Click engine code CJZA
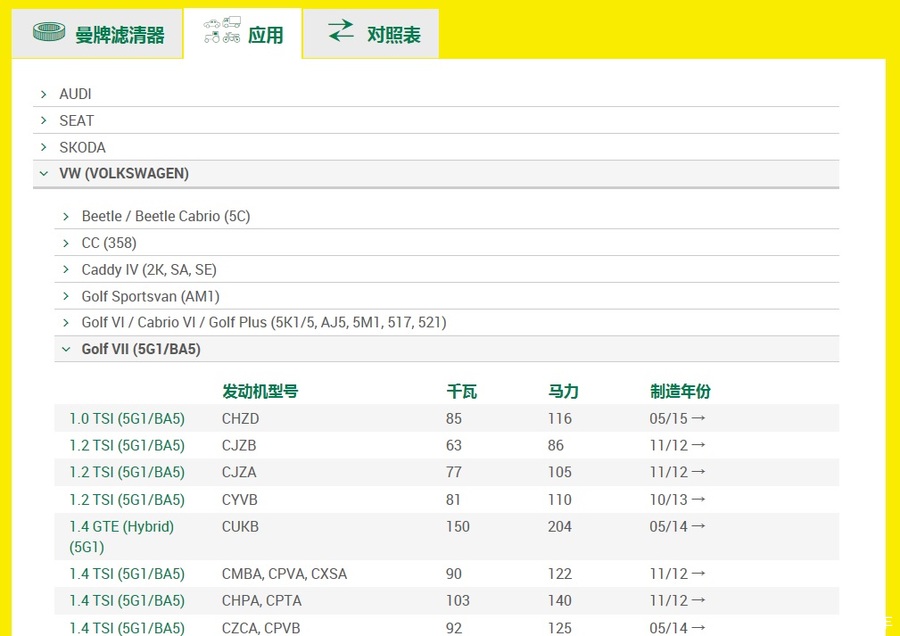This screenshot has width=900, height=636. point(239,472)
